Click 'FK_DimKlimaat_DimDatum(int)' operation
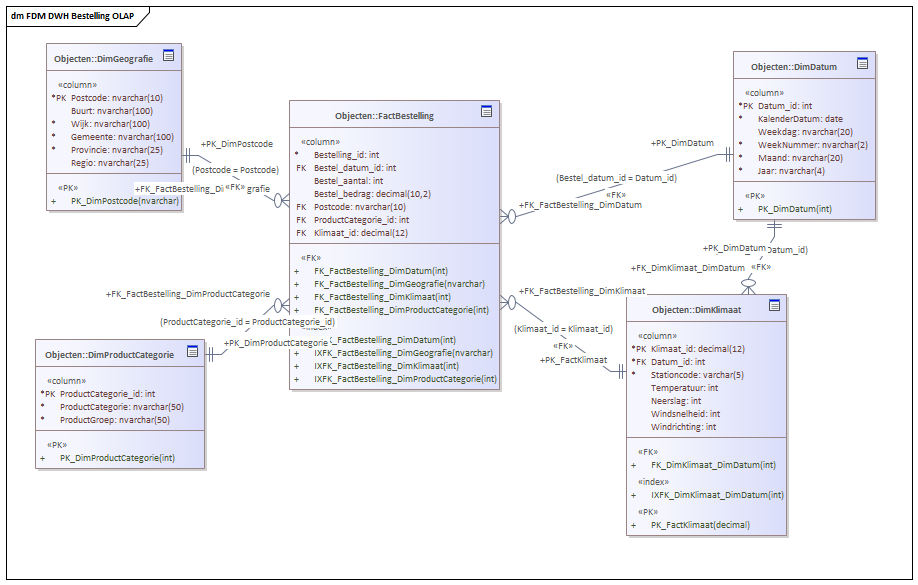This screenshot has height=585, width=918. (713, 465)
